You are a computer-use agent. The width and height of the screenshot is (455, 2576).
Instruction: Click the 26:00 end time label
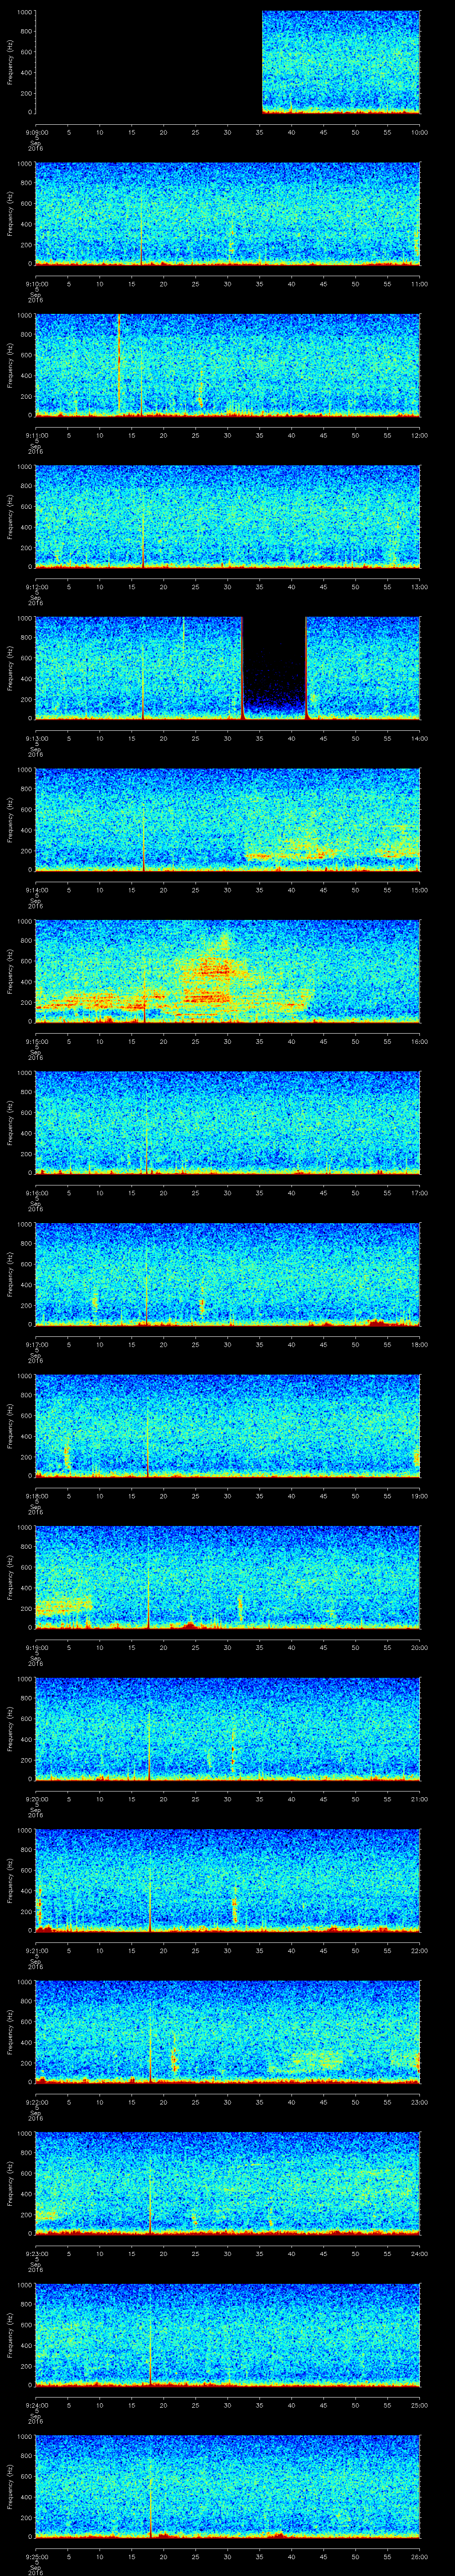pyautogui.click(x=419, y=2555)
